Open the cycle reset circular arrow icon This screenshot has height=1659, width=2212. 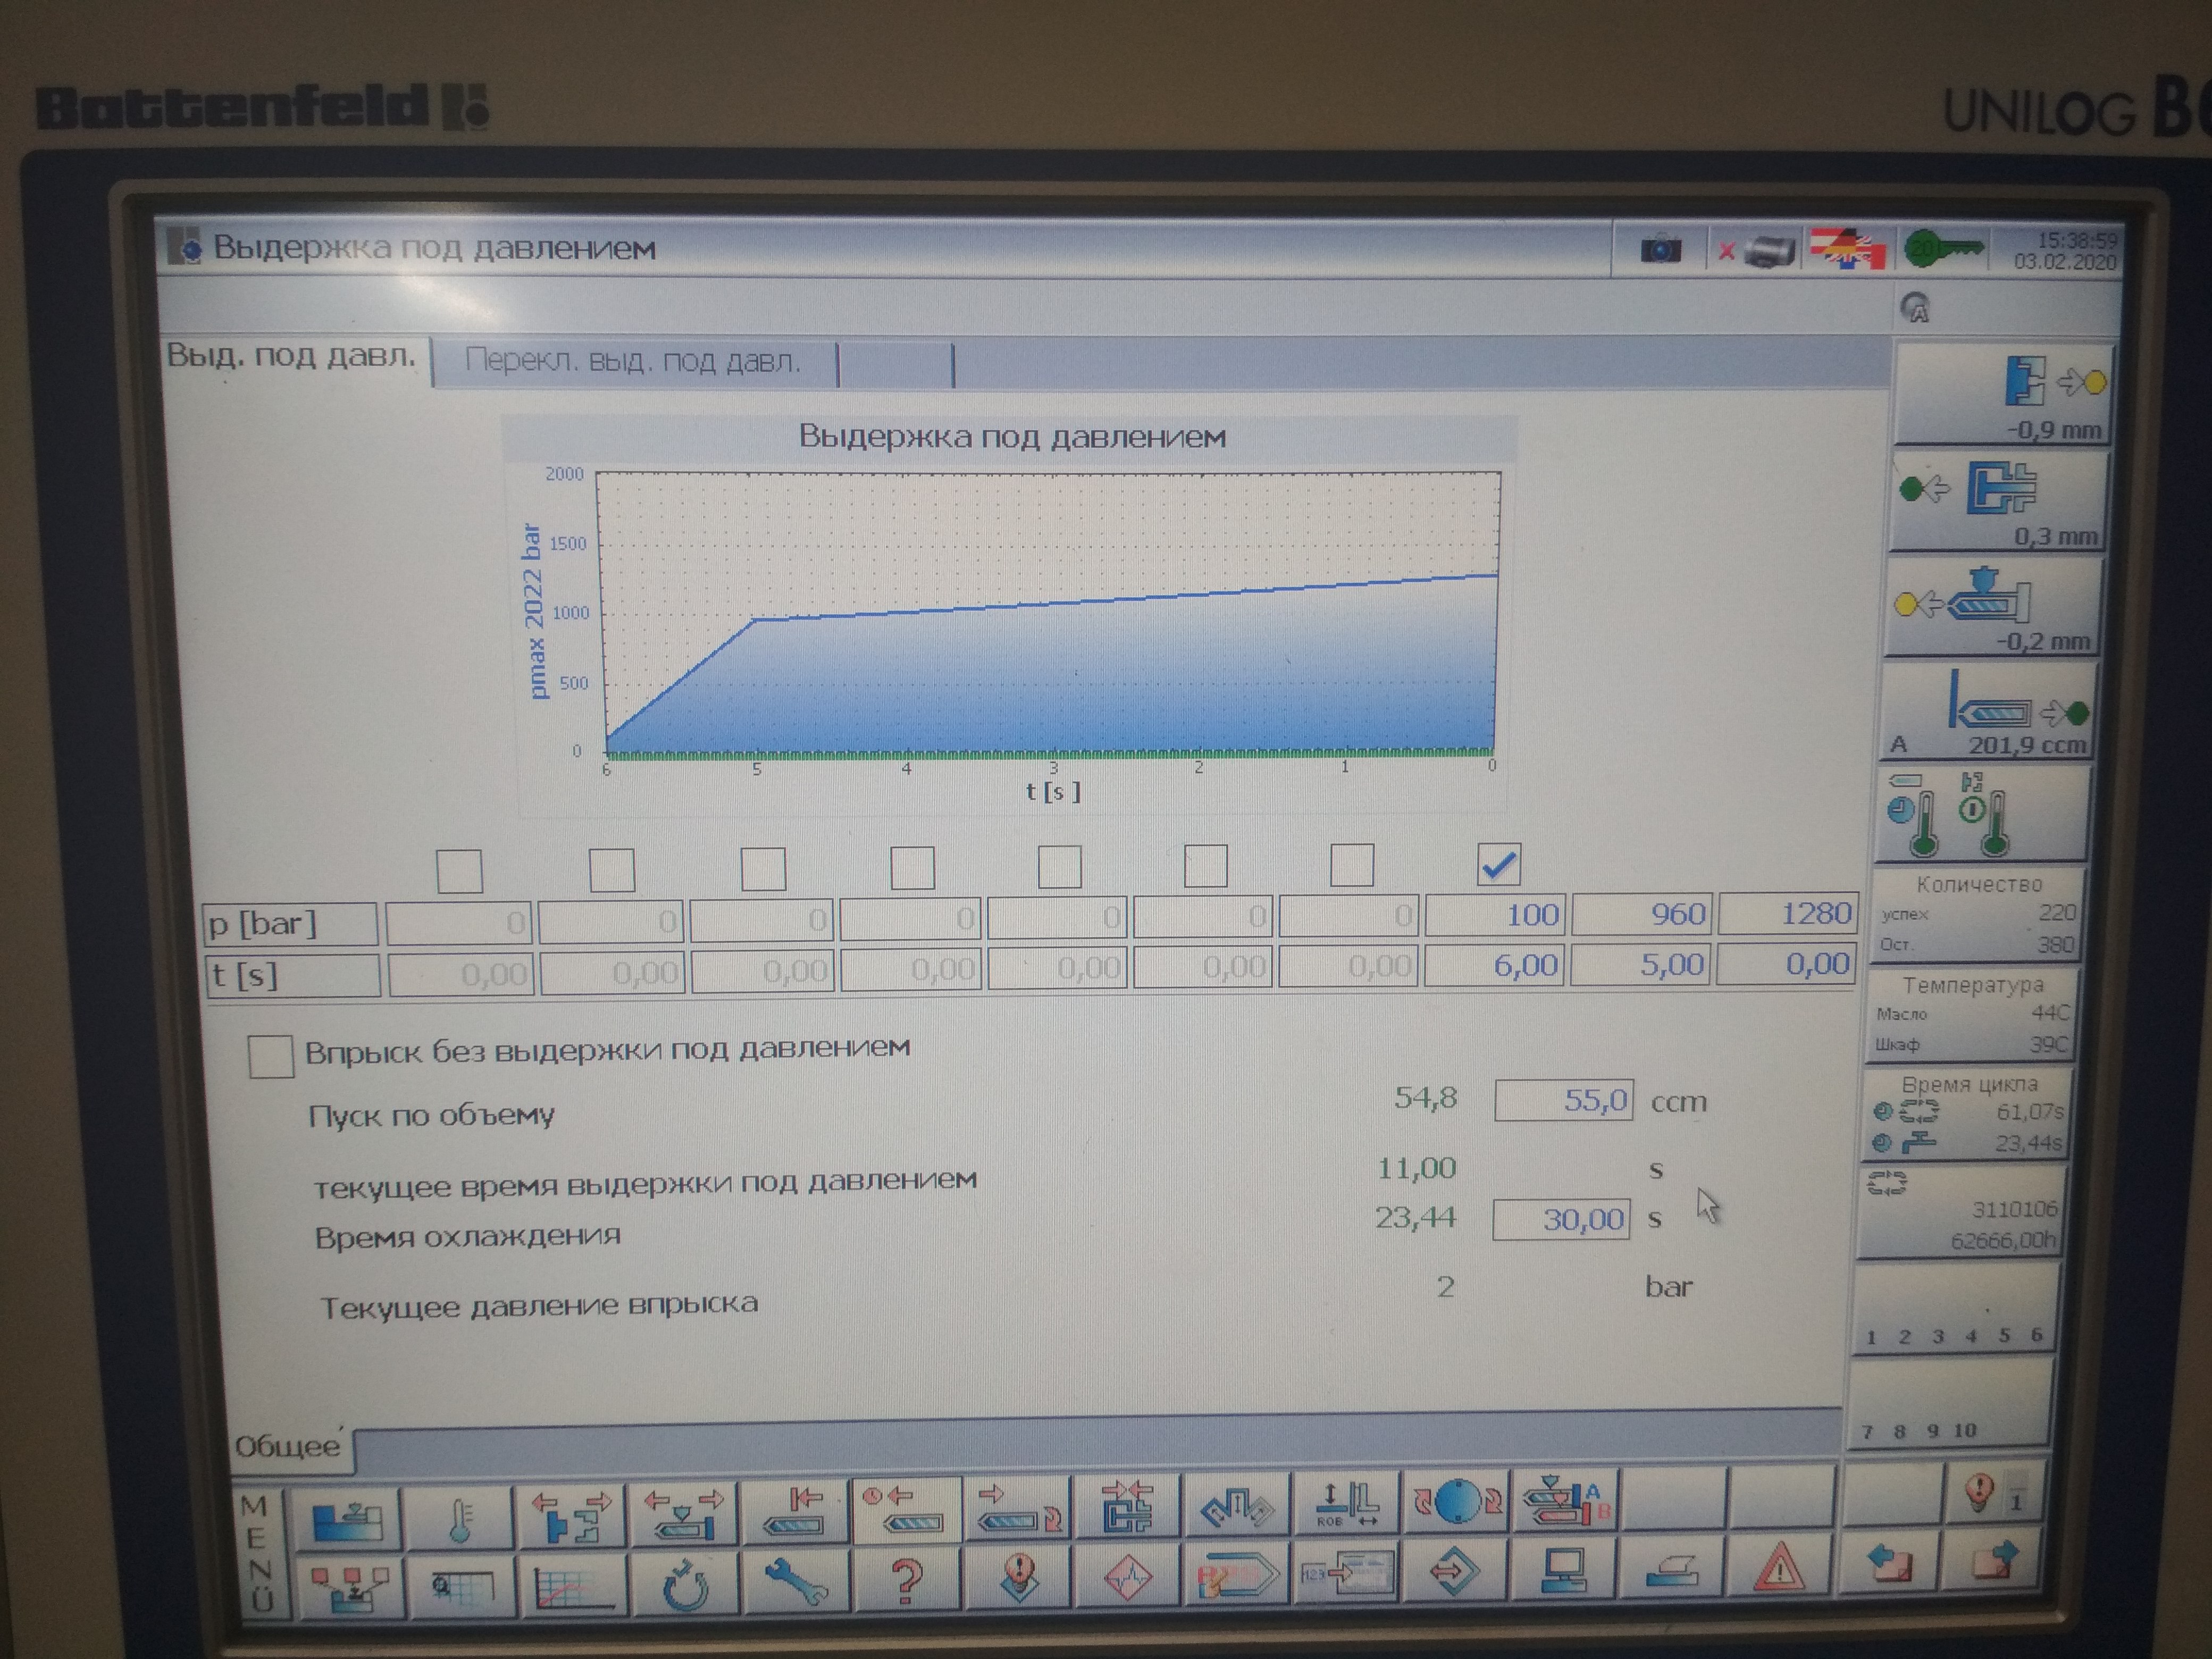[x=685, y=1585]
